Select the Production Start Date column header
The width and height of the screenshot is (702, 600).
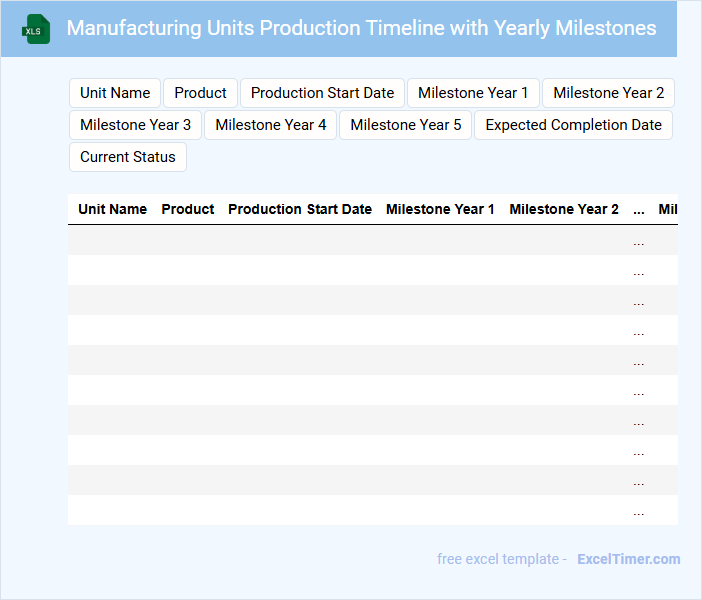point(300,209)
